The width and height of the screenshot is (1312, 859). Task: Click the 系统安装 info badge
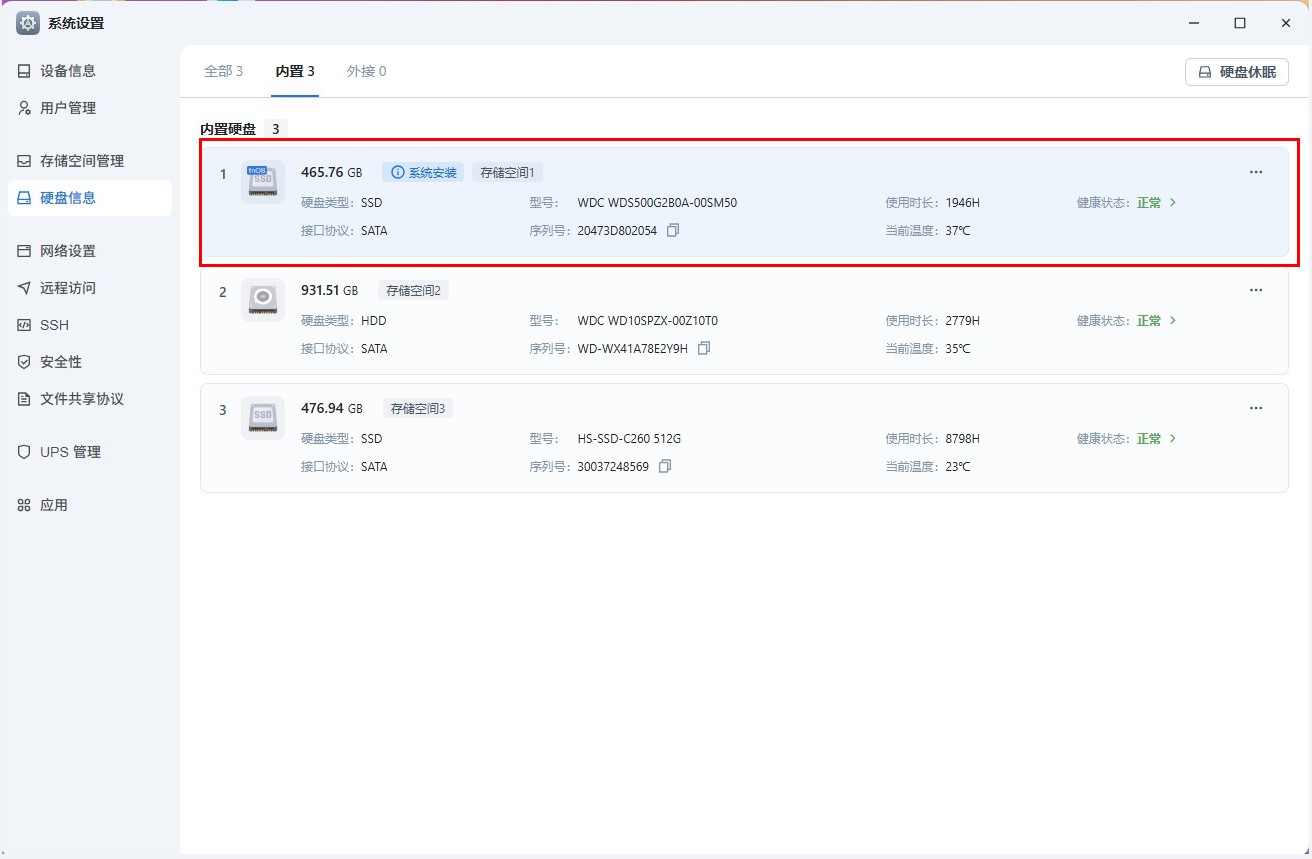click(423, 172)
